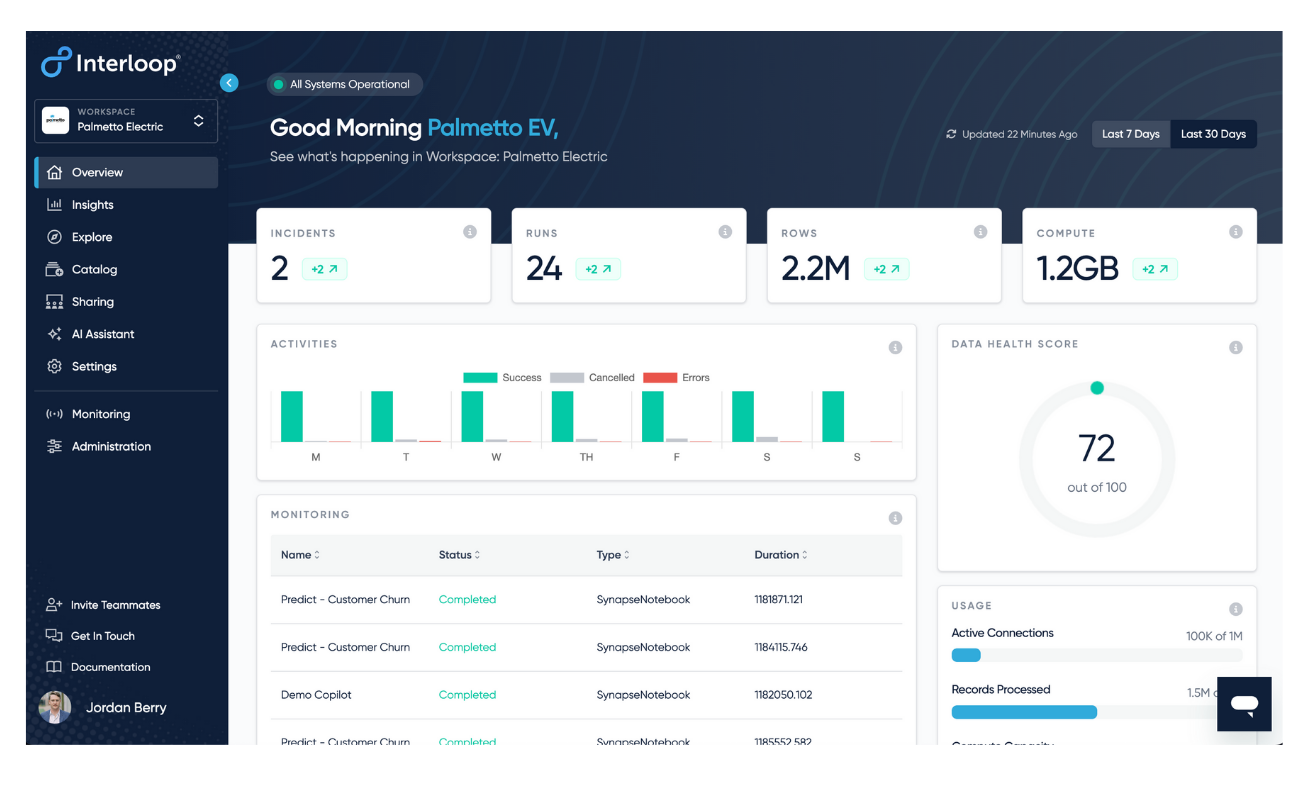This screenshot has width=1314, height=789.
Task: Select Last 7 Days range
Action: pos(1131,134)
